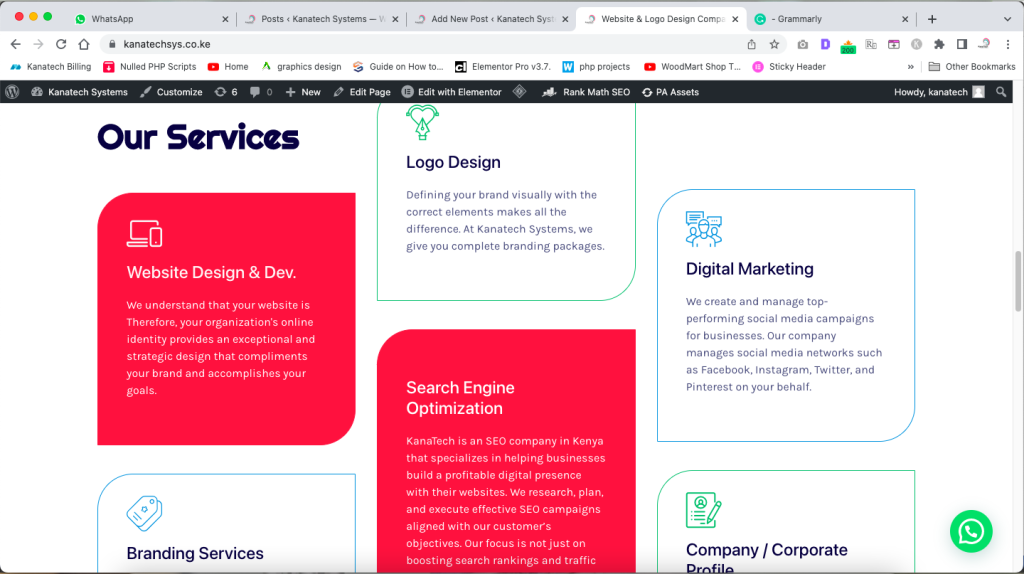Viewport: 1024px width, 574px height.
Task: Open the admin bar search magnifier
Action: (1002, 92)
